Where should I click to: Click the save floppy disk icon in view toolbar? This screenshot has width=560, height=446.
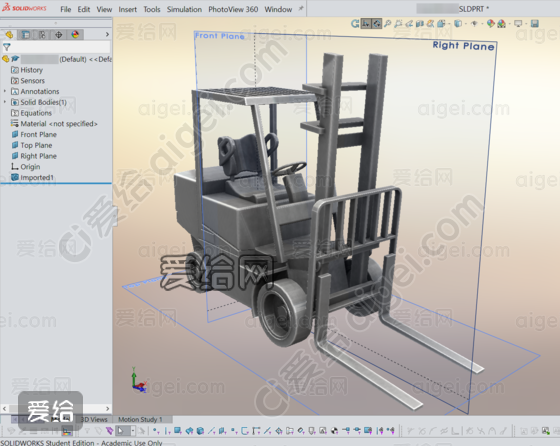coord(535,24)
